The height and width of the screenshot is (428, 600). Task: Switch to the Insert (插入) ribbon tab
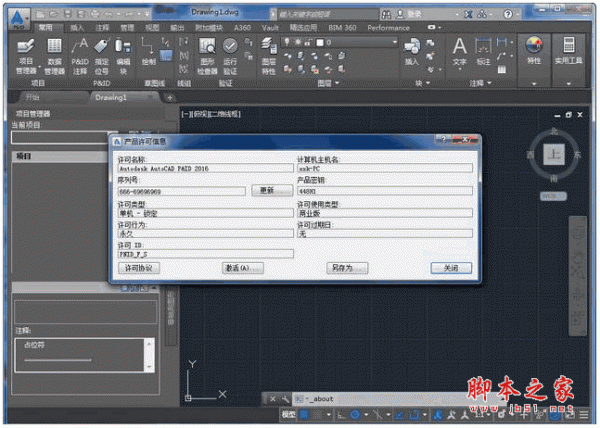tap(77, 28)
